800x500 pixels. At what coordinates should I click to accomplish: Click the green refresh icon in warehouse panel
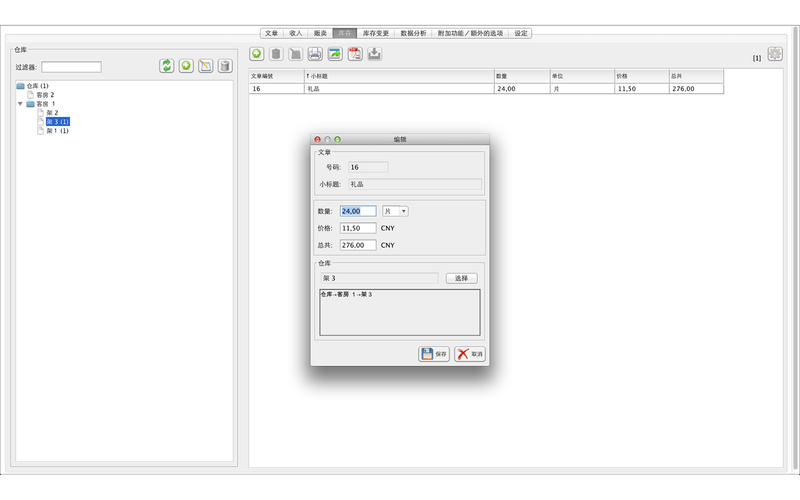(167, 66)
